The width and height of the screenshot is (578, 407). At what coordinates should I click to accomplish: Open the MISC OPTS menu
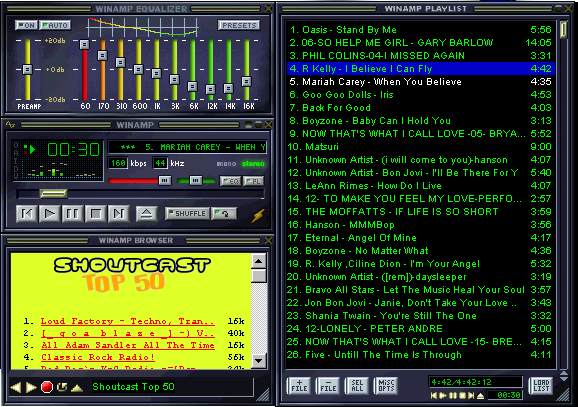pyautogui.click(x=386, y=386)
